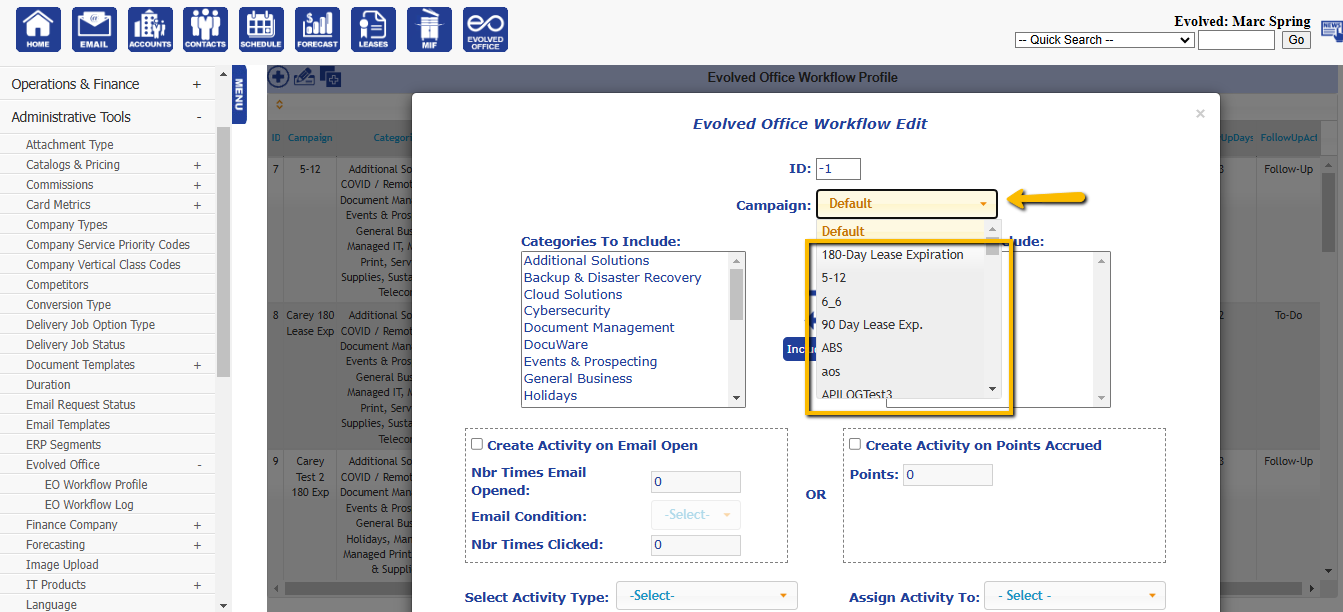Image resolution: width=1343 pixels, height=612 pixels.
Task: Enable Create Activity on Points Accrued checkbox
Action: point(855,445)
